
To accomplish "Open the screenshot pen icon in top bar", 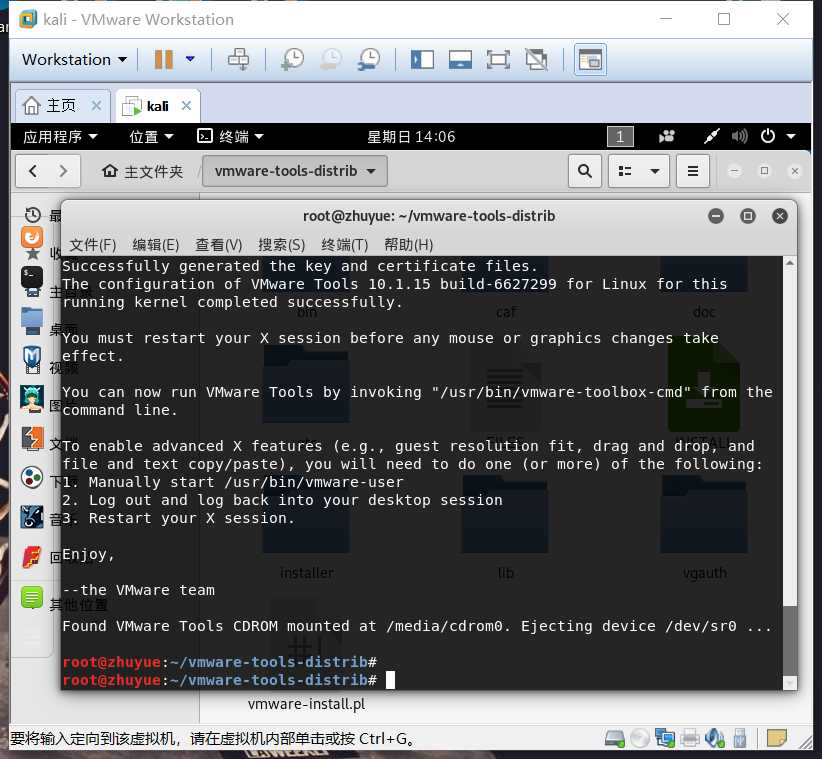I will [711, 137].
